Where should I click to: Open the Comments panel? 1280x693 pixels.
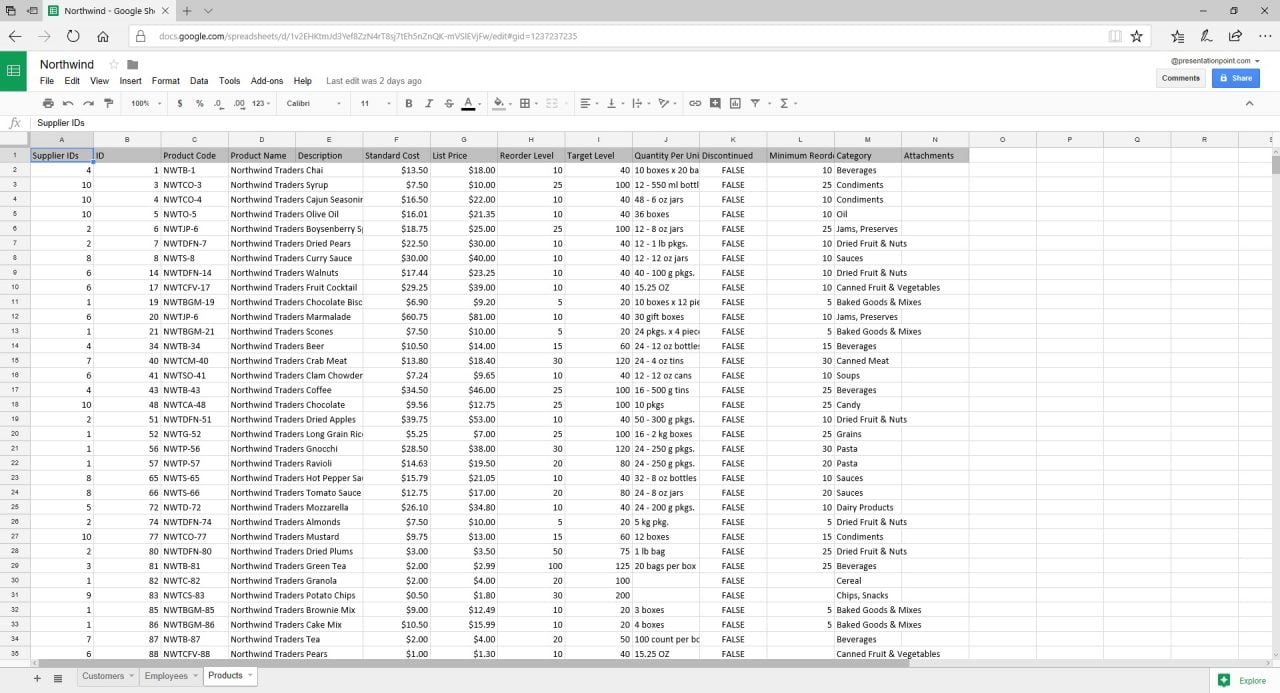(x=1181, y=78)
